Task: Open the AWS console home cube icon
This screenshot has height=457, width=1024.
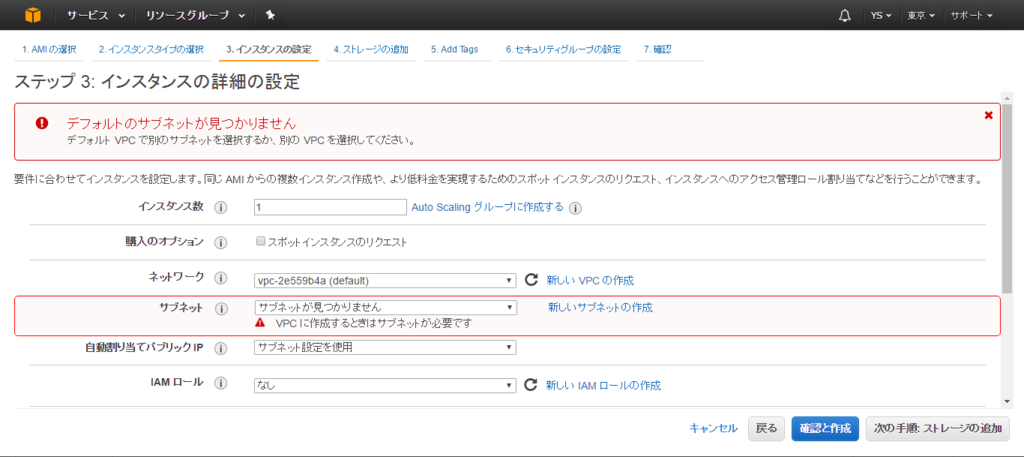Action: pyautogui.click(x=33, y=15)
